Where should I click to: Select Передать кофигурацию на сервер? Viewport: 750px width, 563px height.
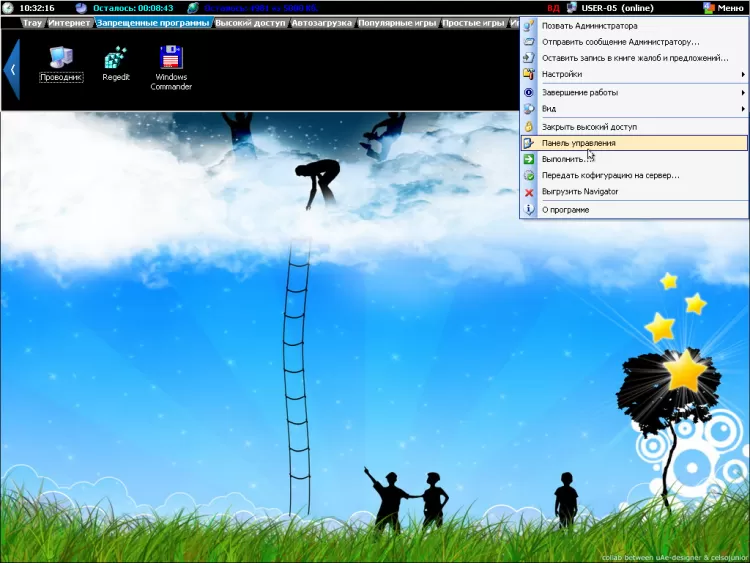pos(634,176)
